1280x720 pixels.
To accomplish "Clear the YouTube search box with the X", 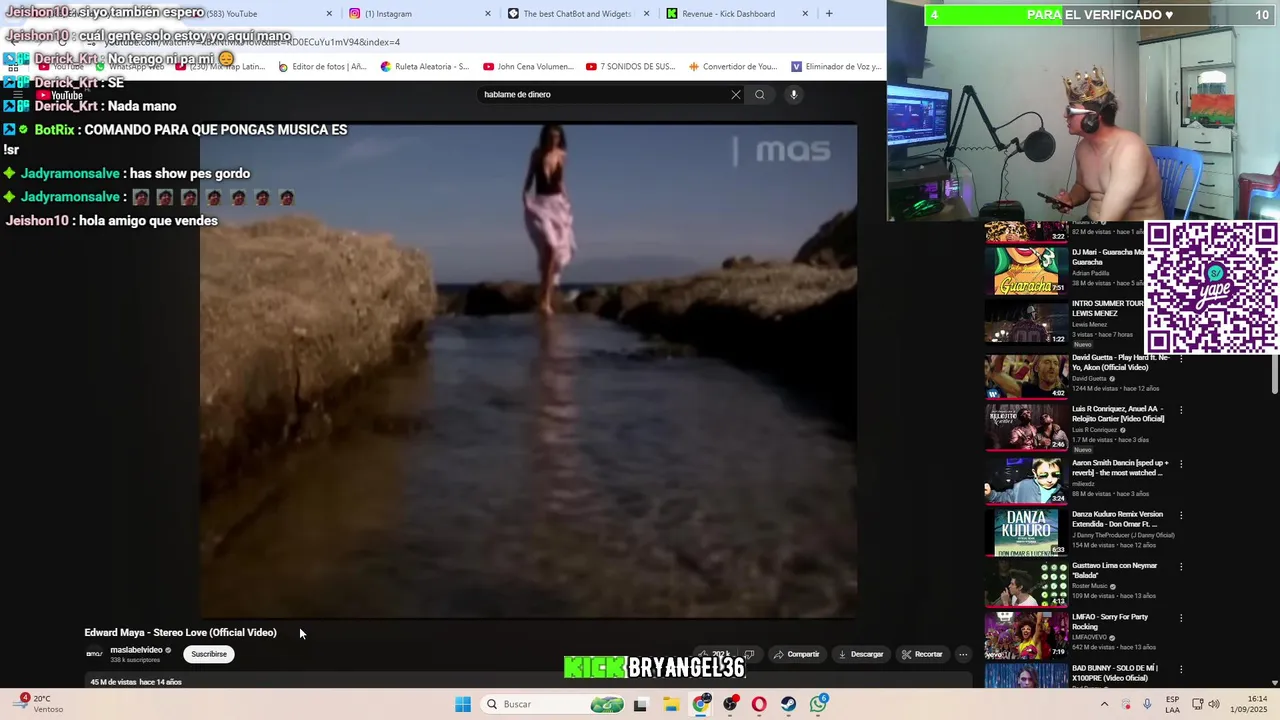I will coord(736,95).
